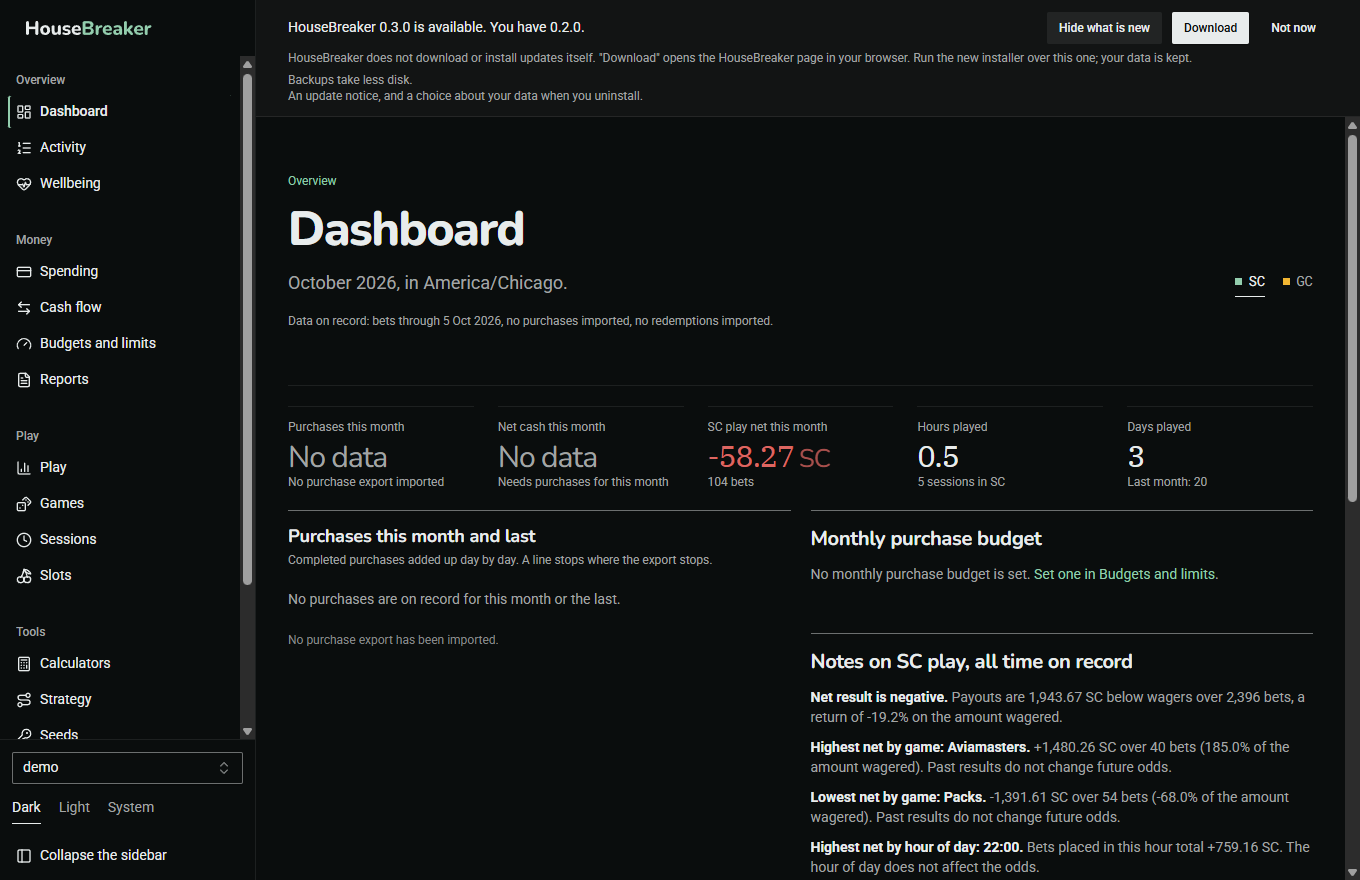This screenshot has width=1360, height=880.
Task: Click the Download update button
Action: point(1210,28)
